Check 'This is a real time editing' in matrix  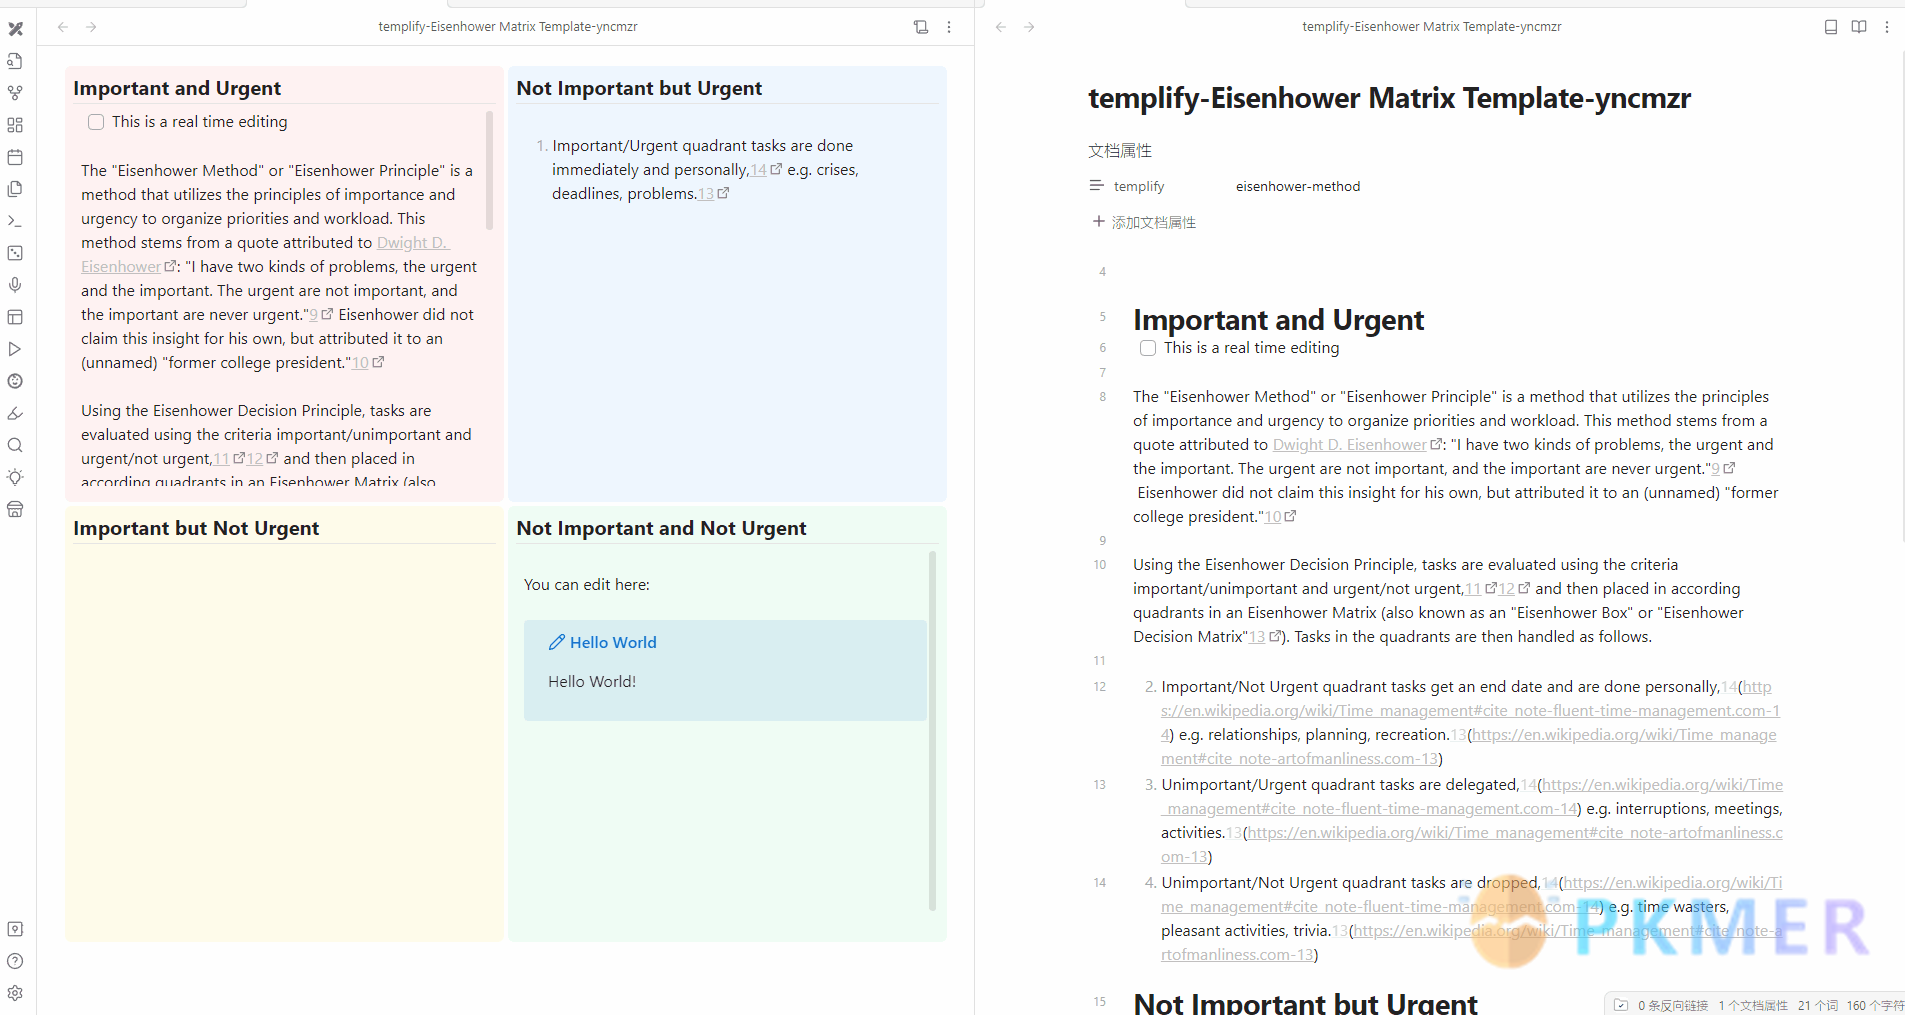click(96, 122)
